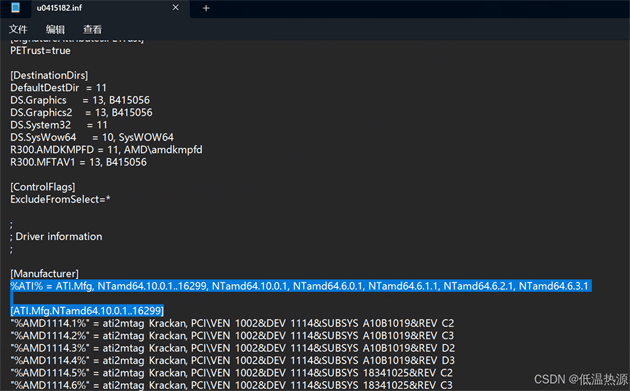
Task: Open the 文件 menu
Action: (18, 29)
